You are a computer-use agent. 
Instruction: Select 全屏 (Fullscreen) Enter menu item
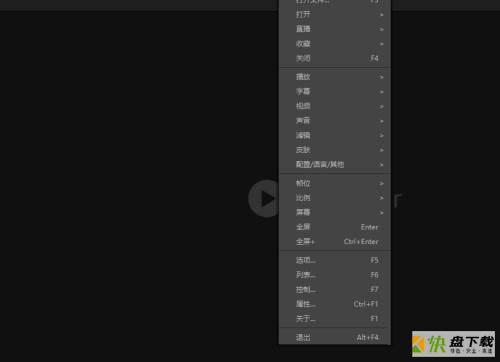335,227
